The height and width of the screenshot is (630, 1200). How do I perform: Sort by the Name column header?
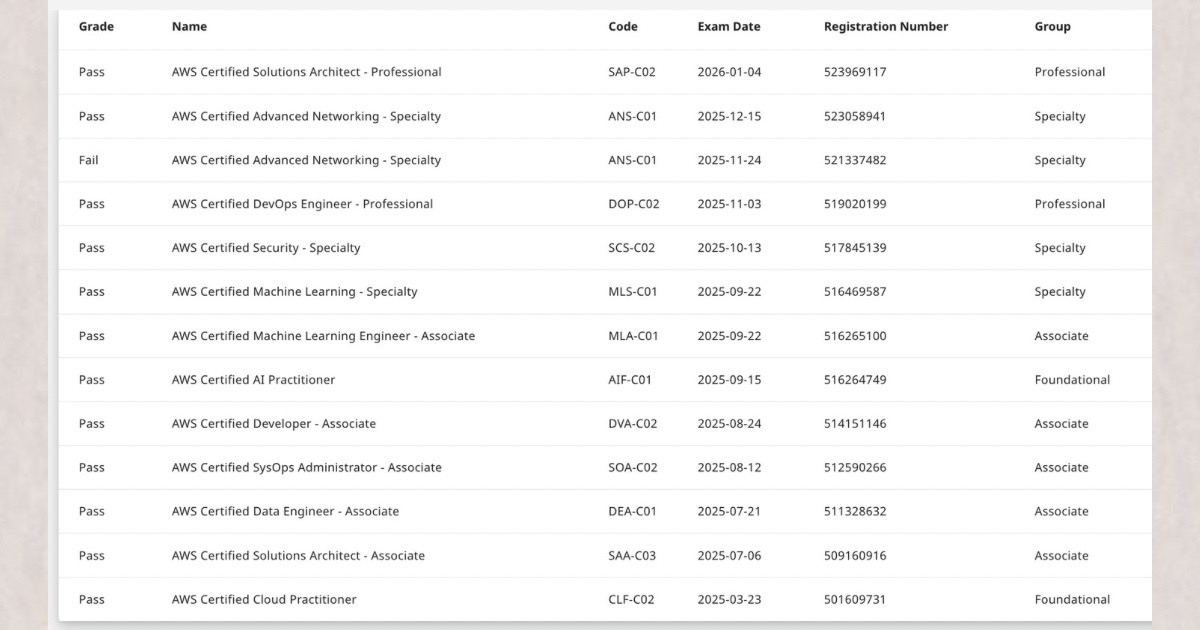pos(189,27)
